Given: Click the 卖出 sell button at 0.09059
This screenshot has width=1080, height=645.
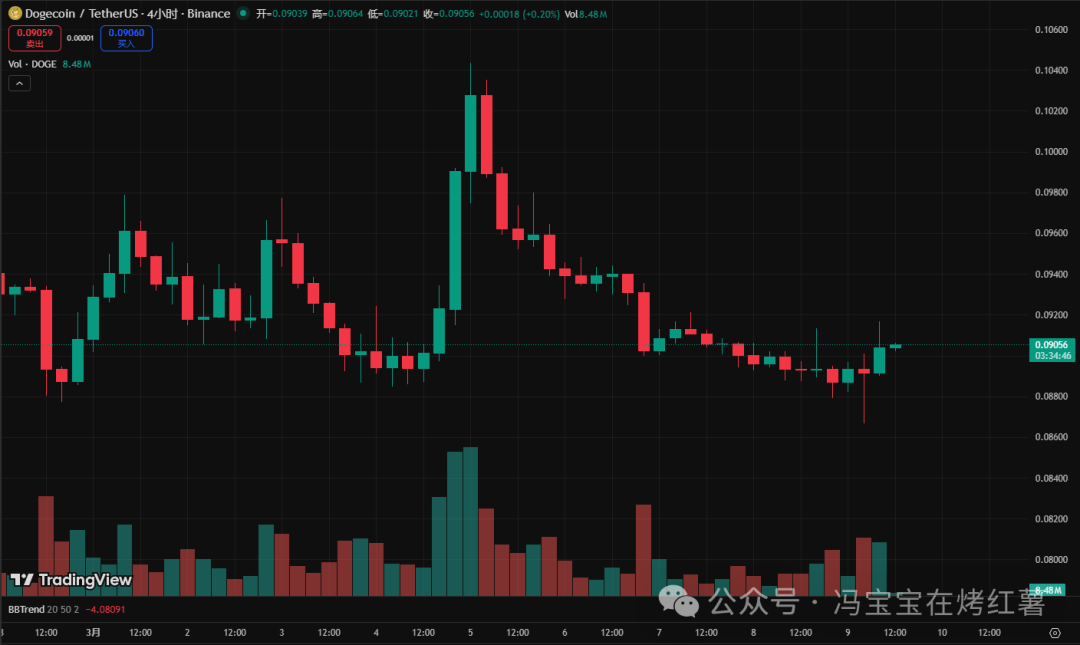Looking at the screenshot, I should click(x=35, y=38).
